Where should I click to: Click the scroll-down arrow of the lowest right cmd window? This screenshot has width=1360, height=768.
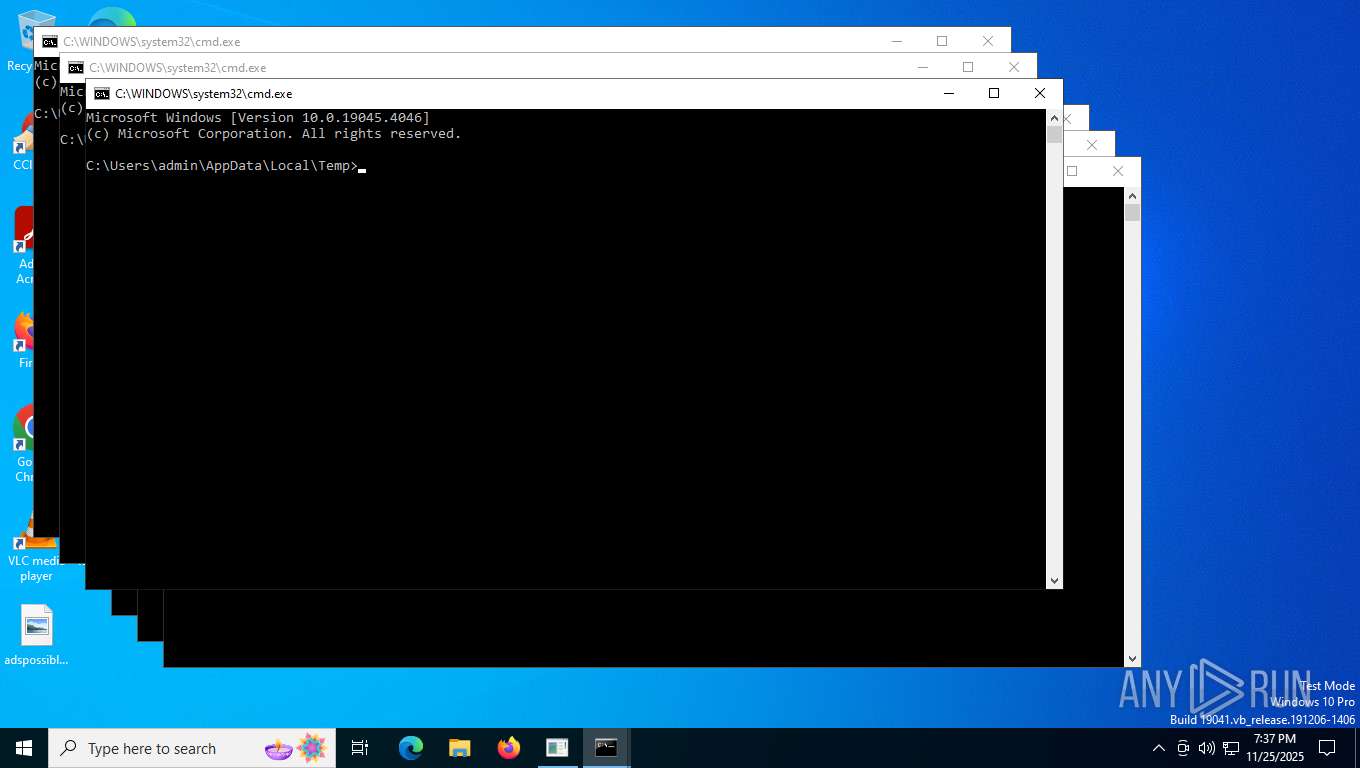pyautogui.click(x=1132, y=658)
